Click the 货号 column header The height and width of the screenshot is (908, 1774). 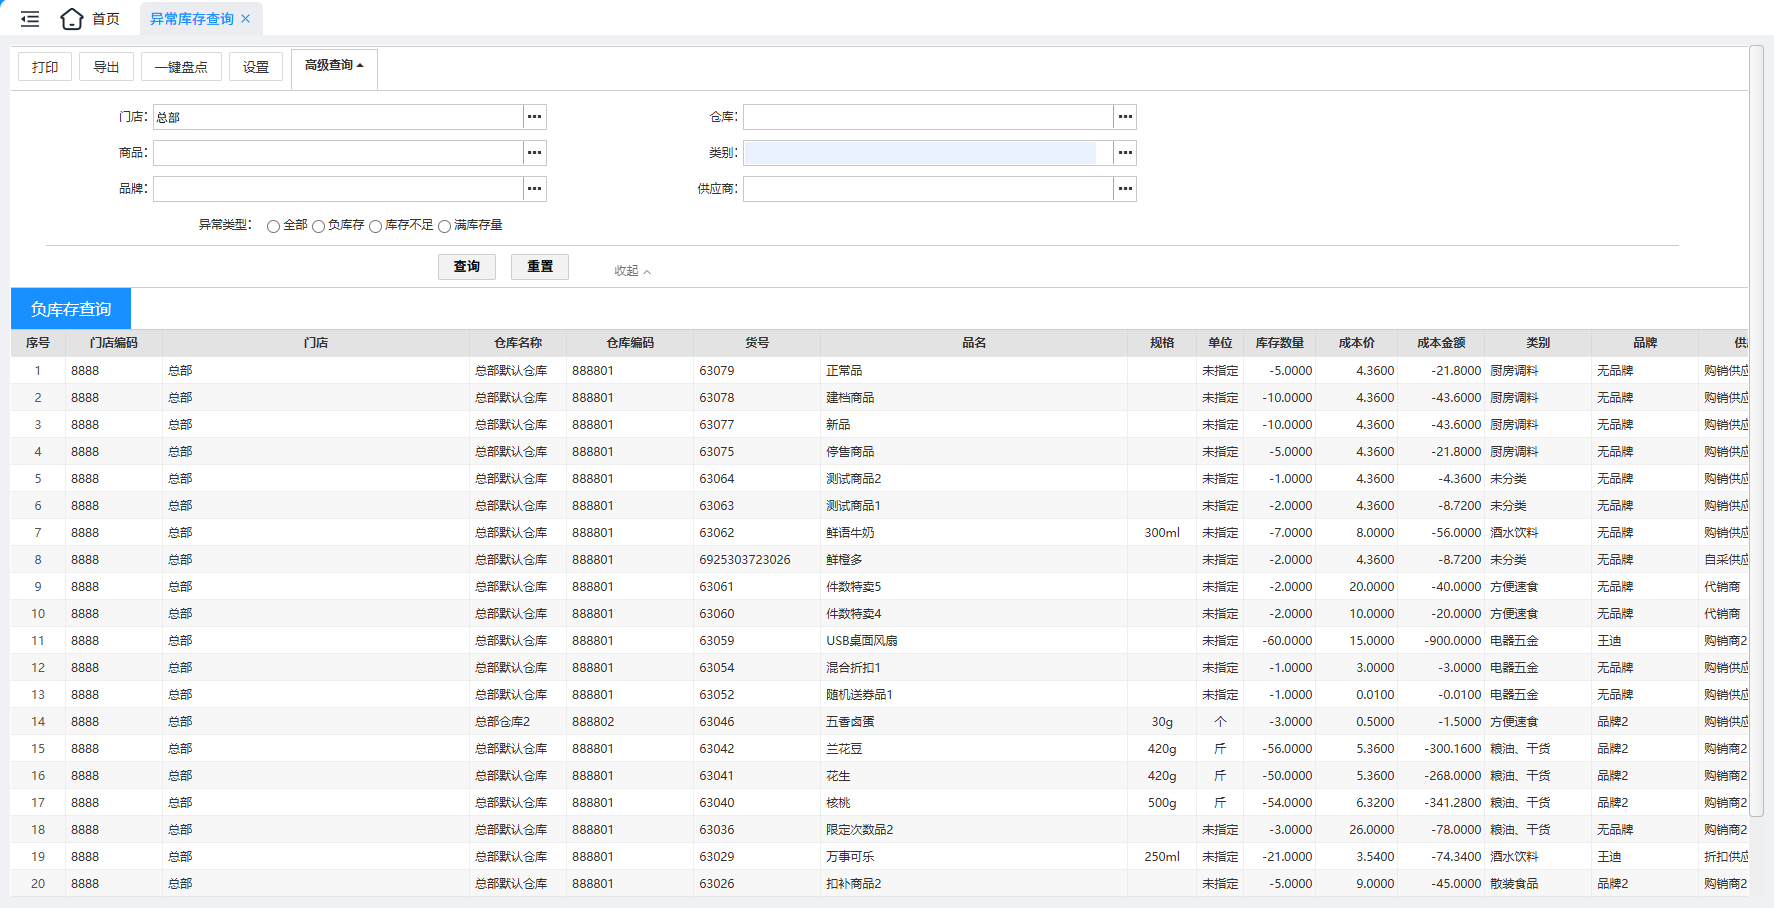[757, 343]
